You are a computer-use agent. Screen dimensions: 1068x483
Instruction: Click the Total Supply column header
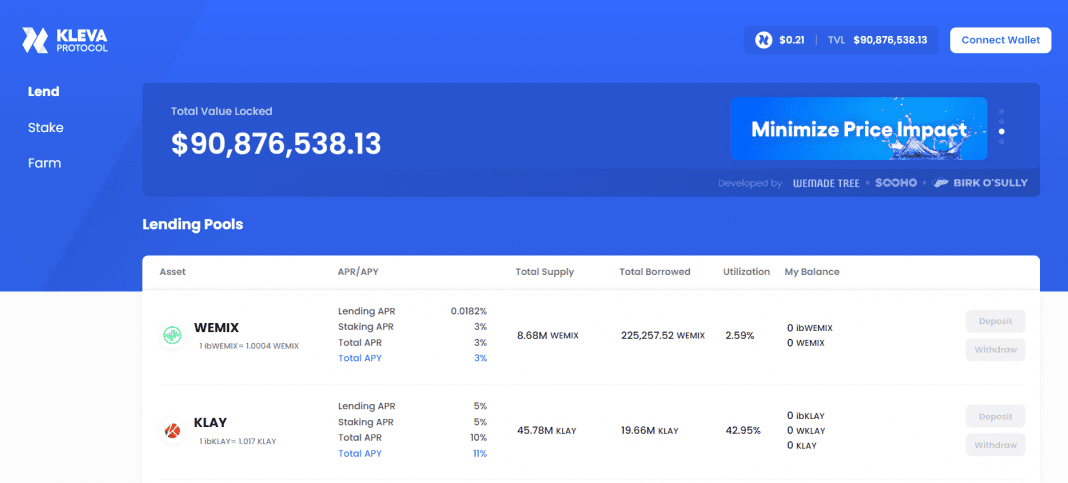tap(545, 272)
